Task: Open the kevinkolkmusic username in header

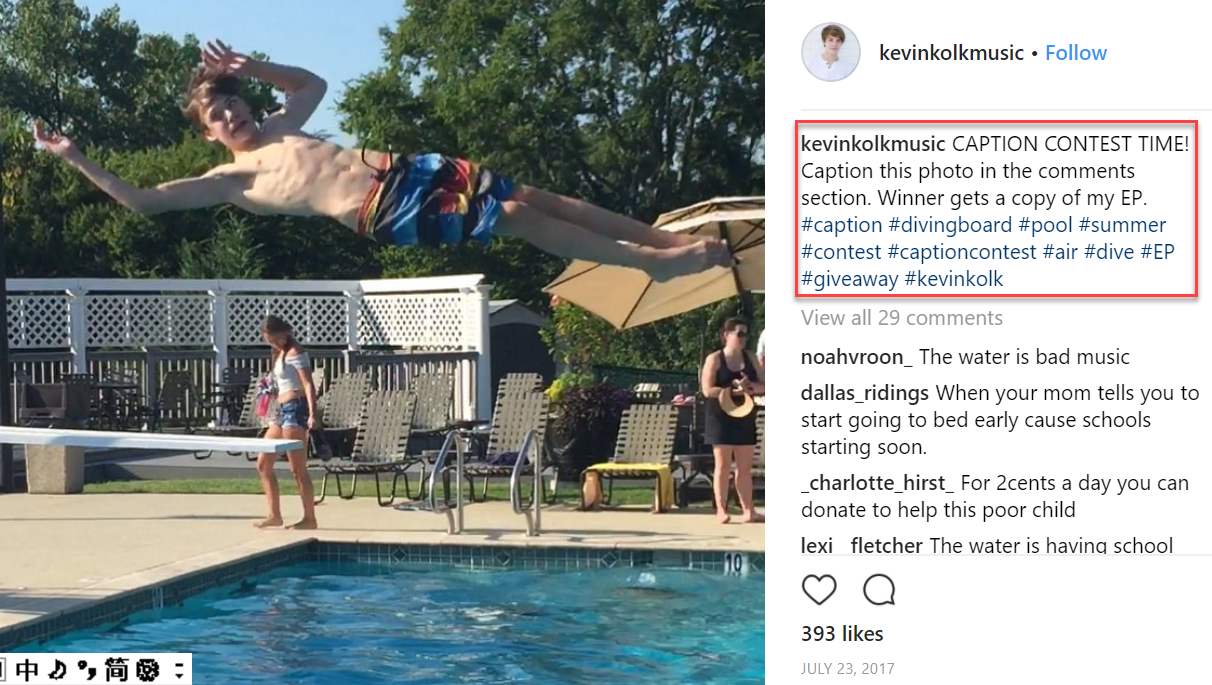Action: (x=951, y=53)
